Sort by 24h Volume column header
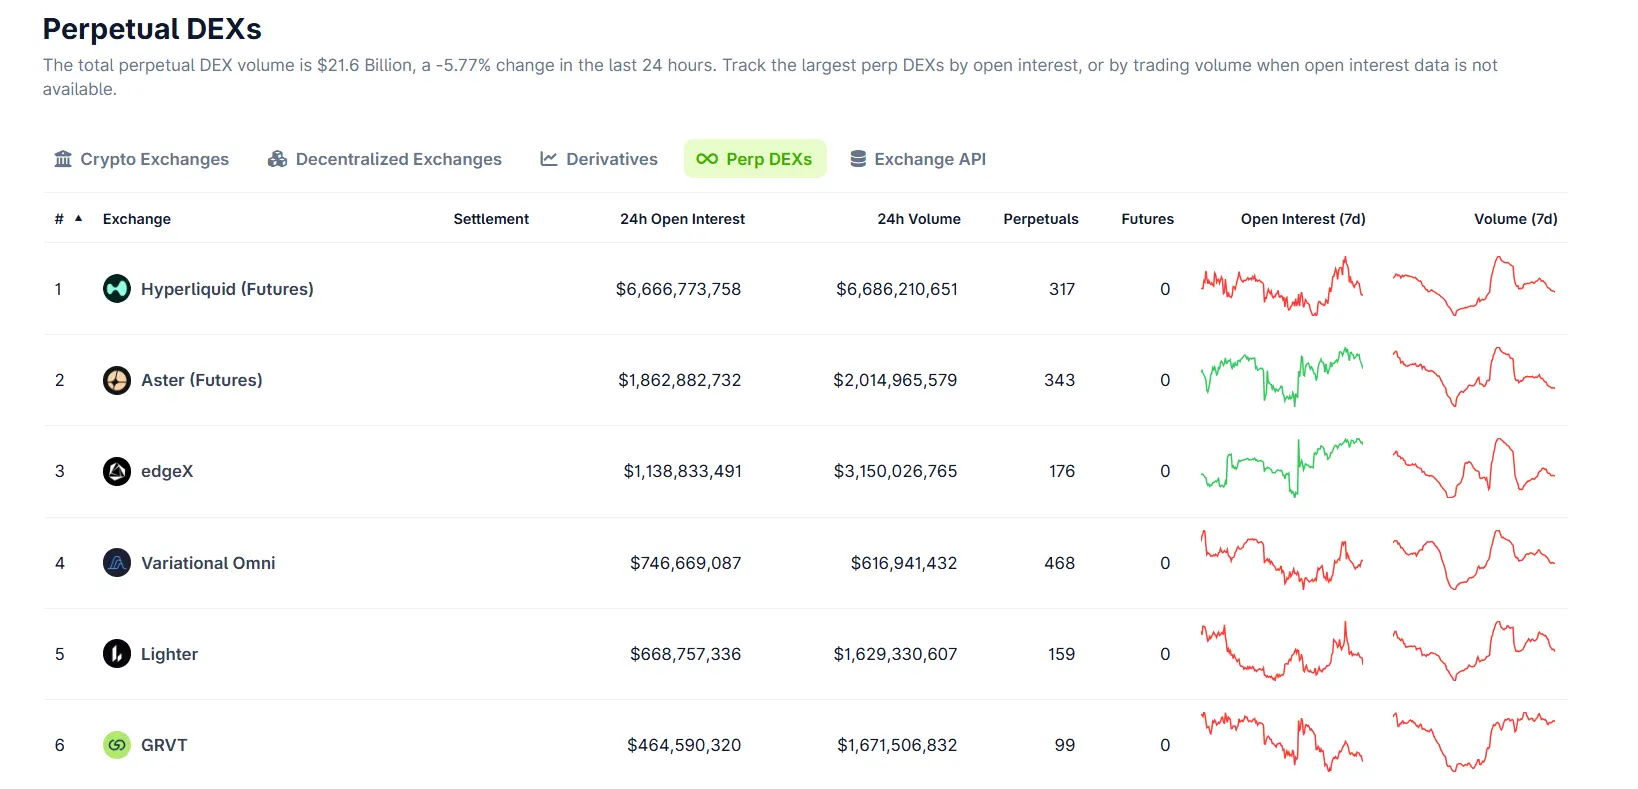The width and height of the screenshot is (1638, 789). (x=918, y=219)
